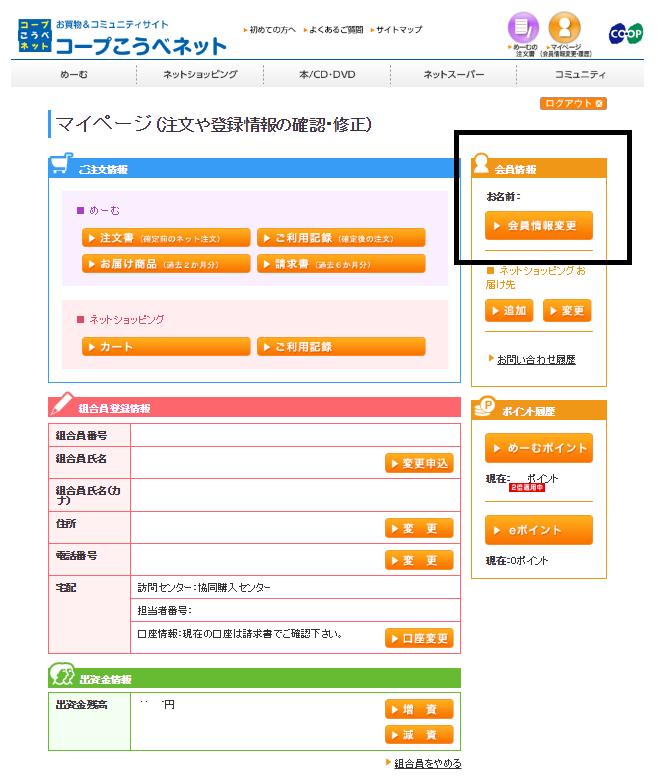This screenshot has height=780, width=657.
Task: Click the 会員情報変更 button
Action: (x=538, y=226)
